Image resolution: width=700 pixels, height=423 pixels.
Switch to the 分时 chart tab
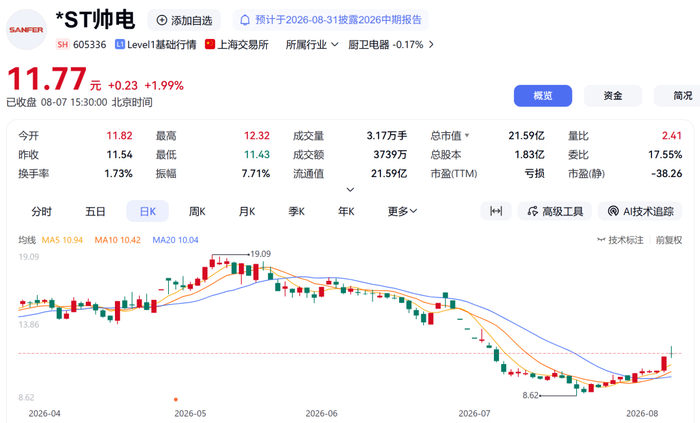click(x=42, y=211)
